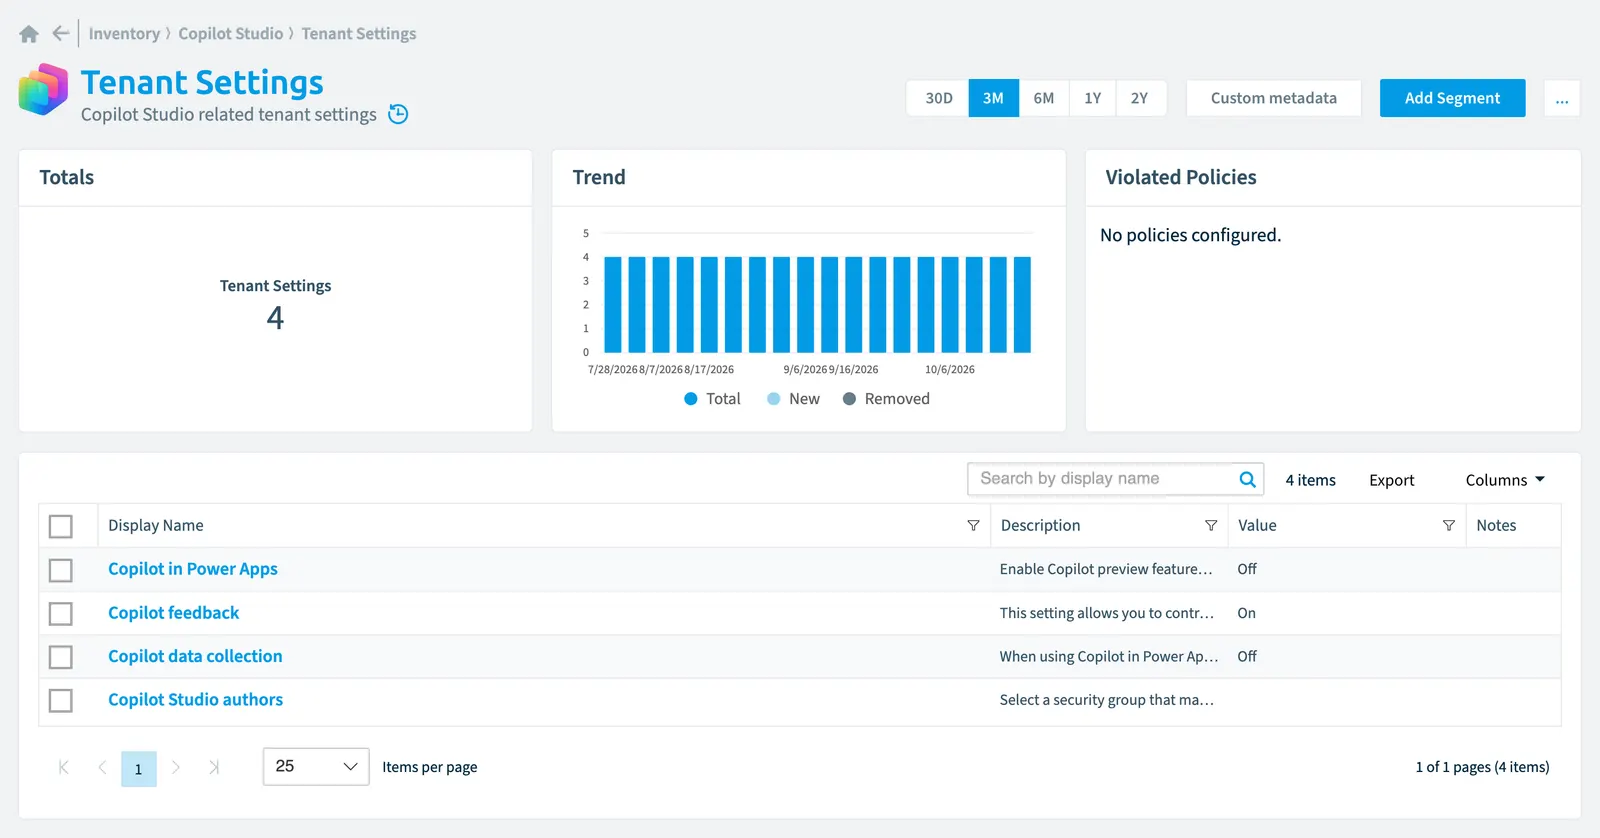Open Copilot Studio in the breadcrumb
Screen dimensions: 1600x838
pos(231,34)
